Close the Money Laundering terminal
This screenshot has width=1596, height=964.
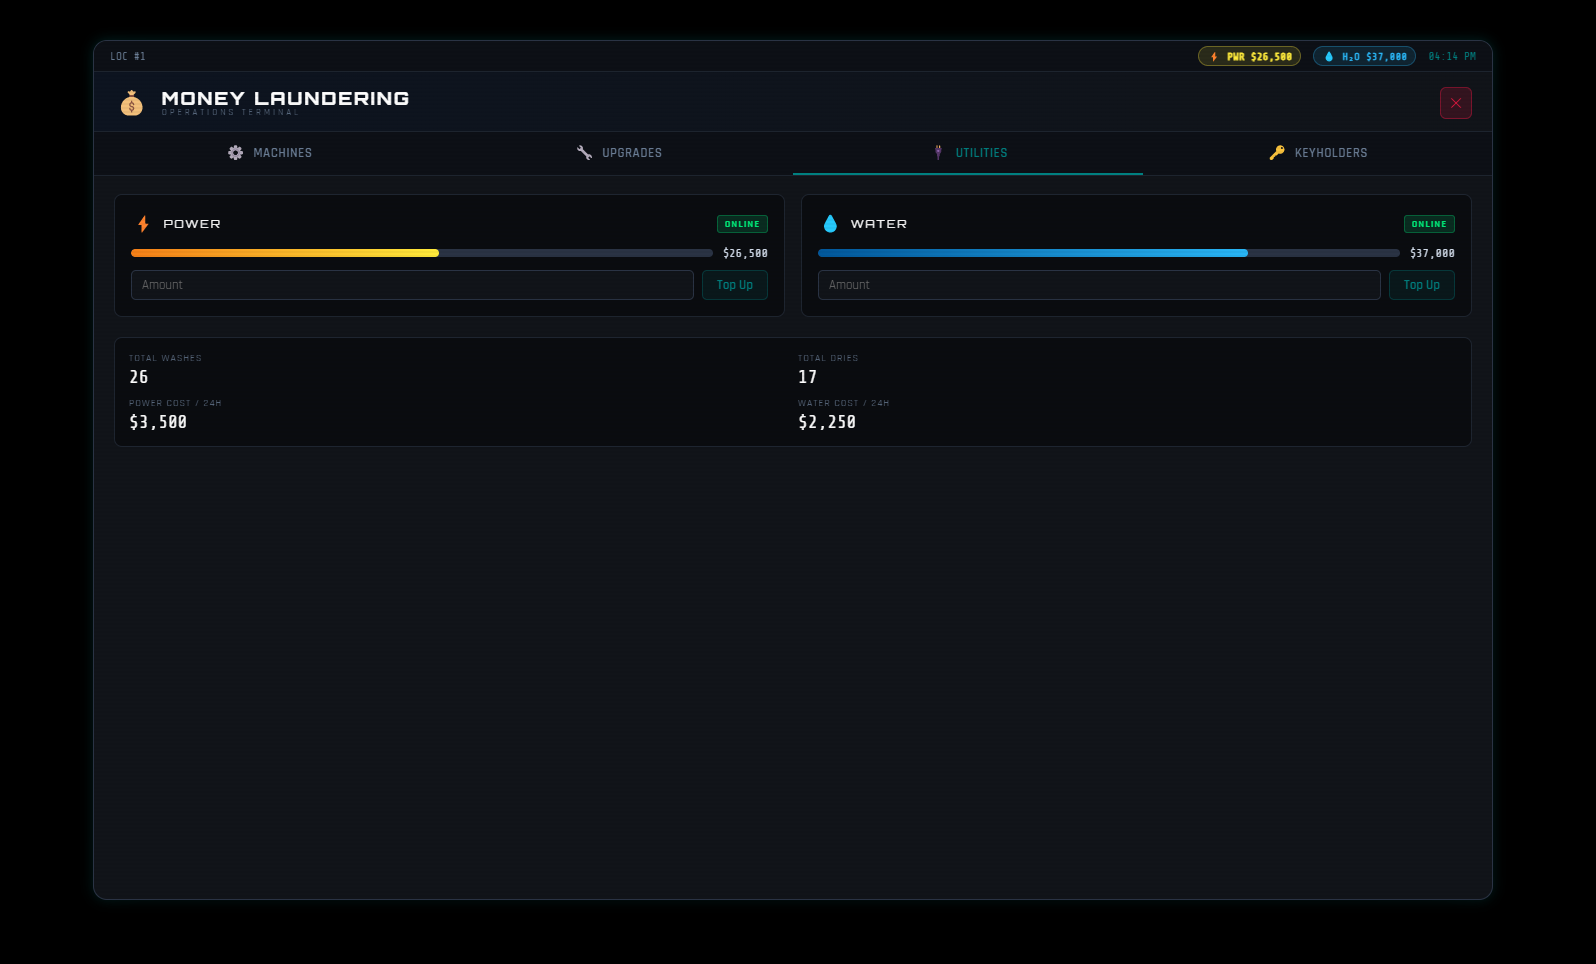[1456, 103]
